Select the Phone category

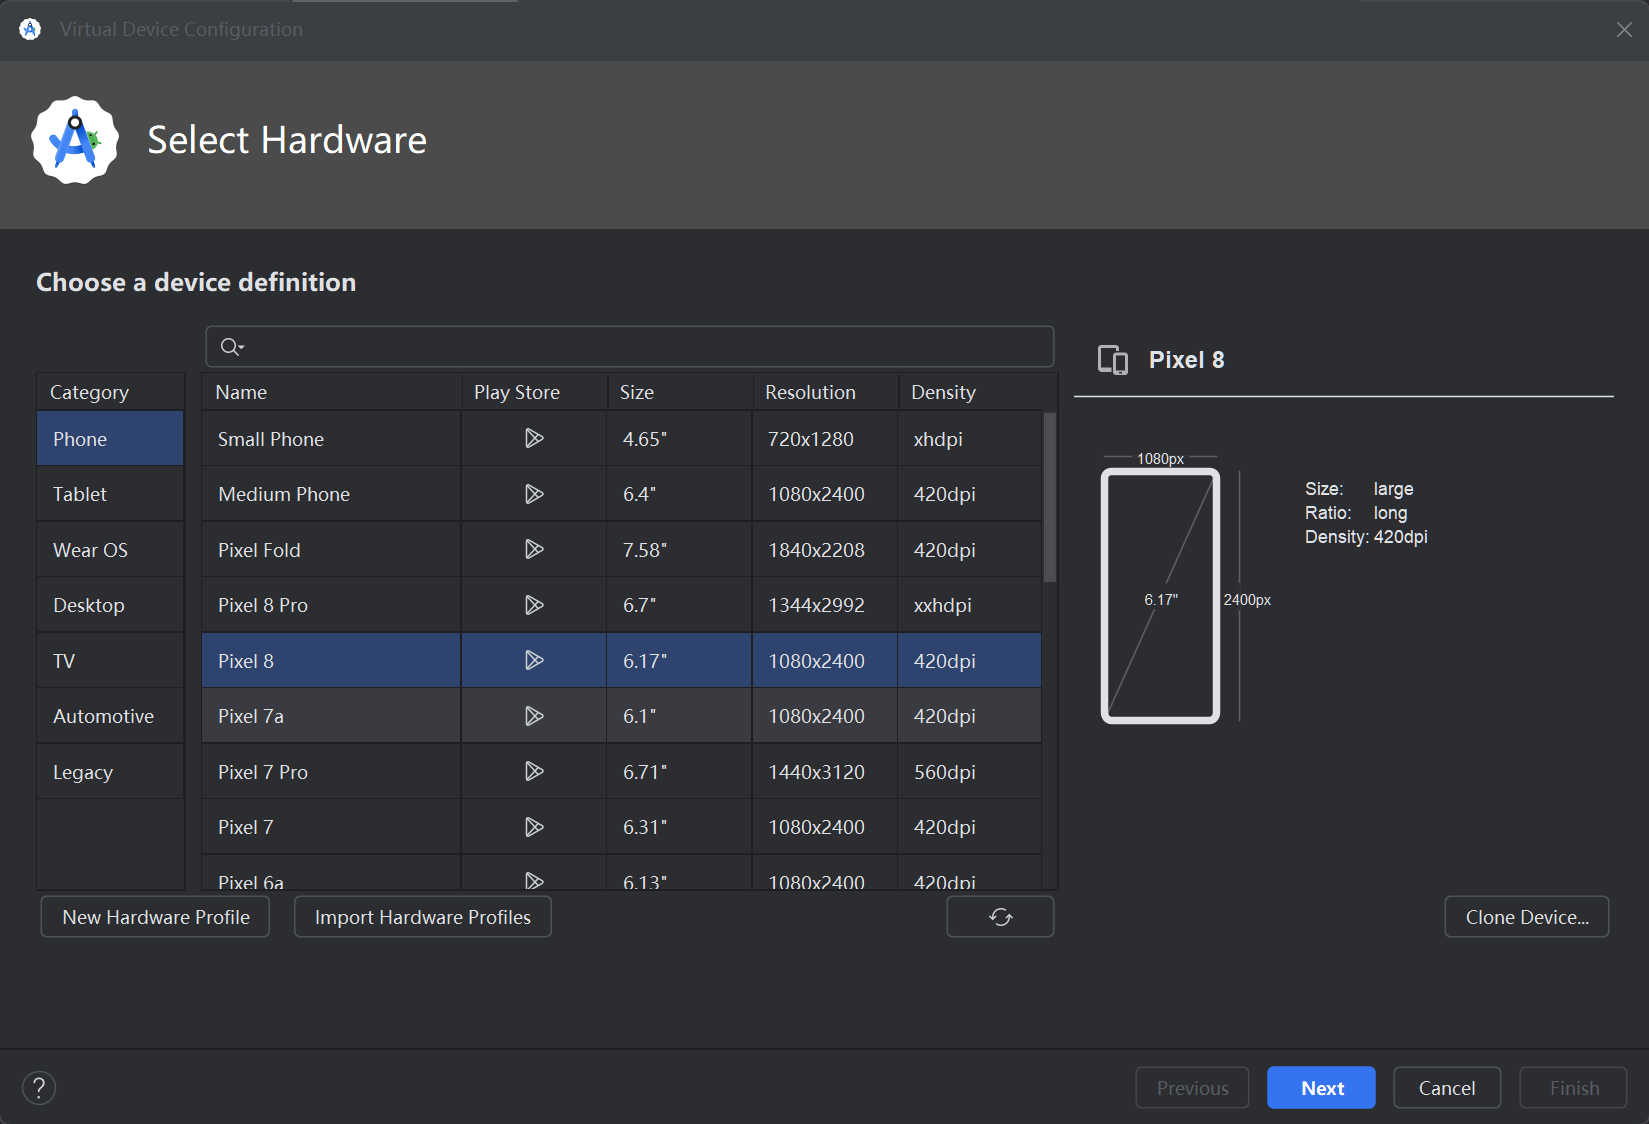[x=110, y=439]
